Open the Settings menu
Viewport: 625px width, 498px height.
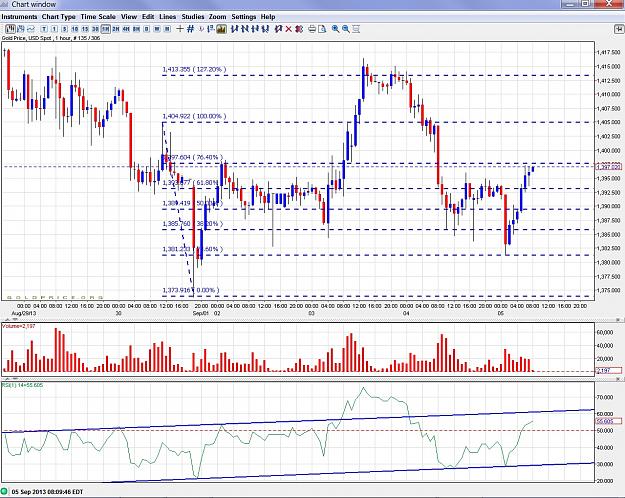[244, 17]
